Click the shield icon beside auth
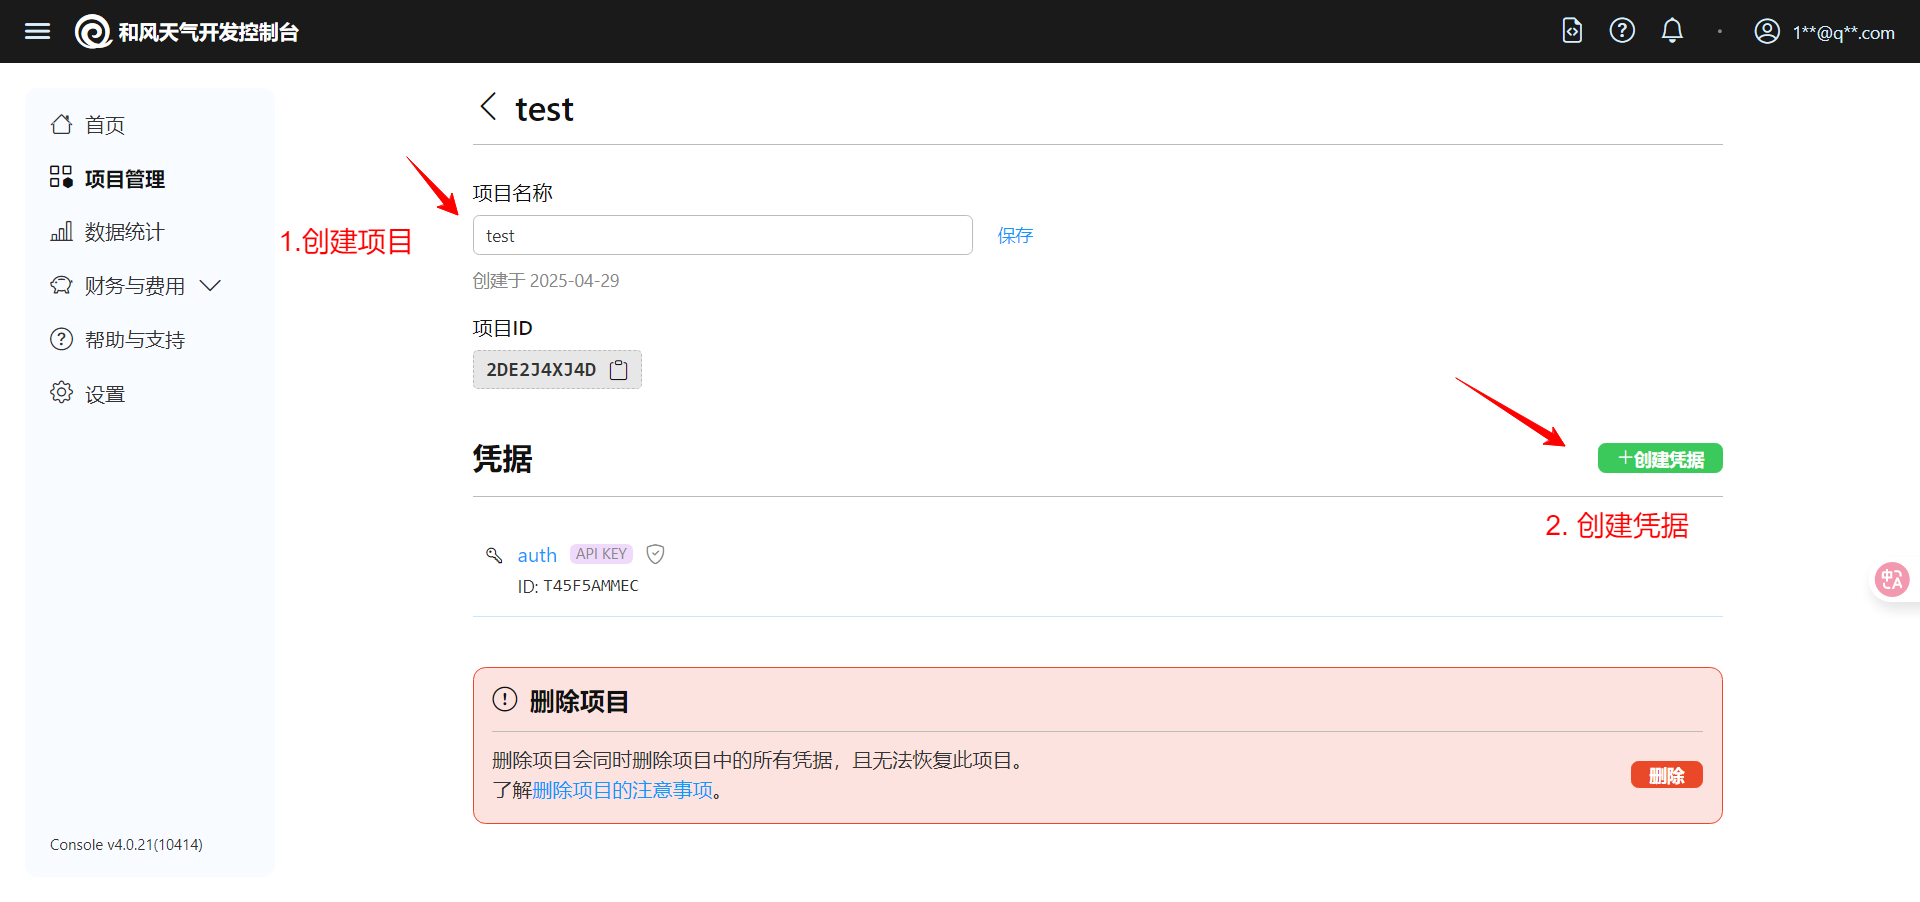 pos(656,554)
